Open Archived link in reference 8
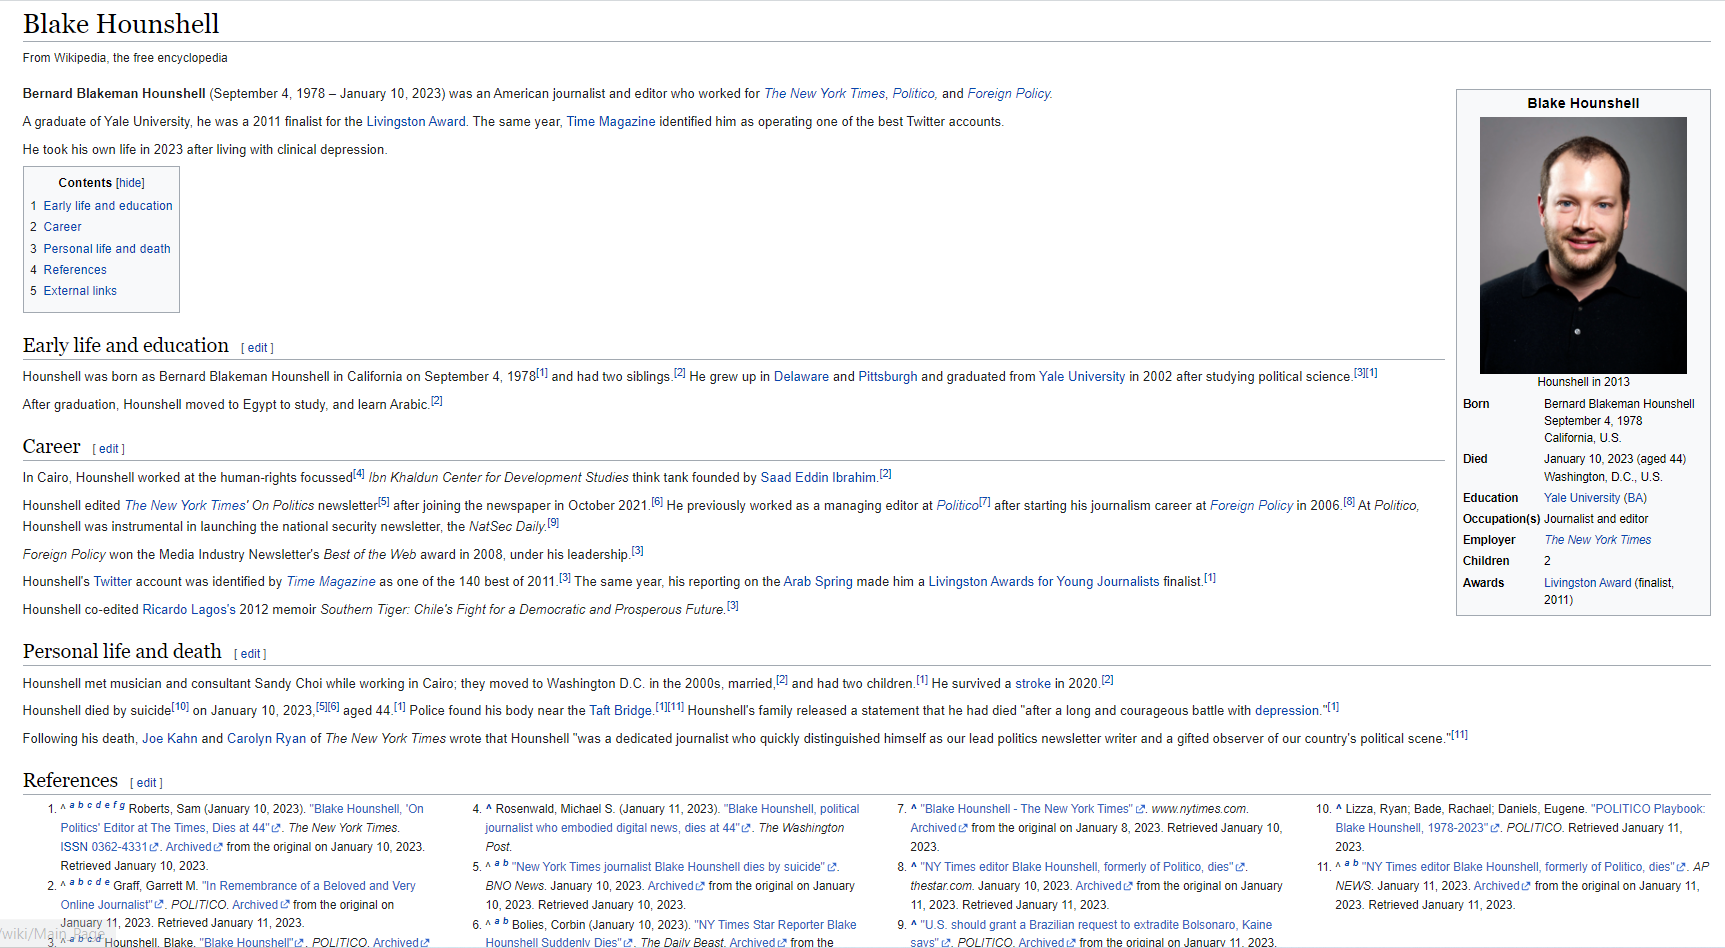The height and width of the screenshot is (948, 1725). 1098,886
